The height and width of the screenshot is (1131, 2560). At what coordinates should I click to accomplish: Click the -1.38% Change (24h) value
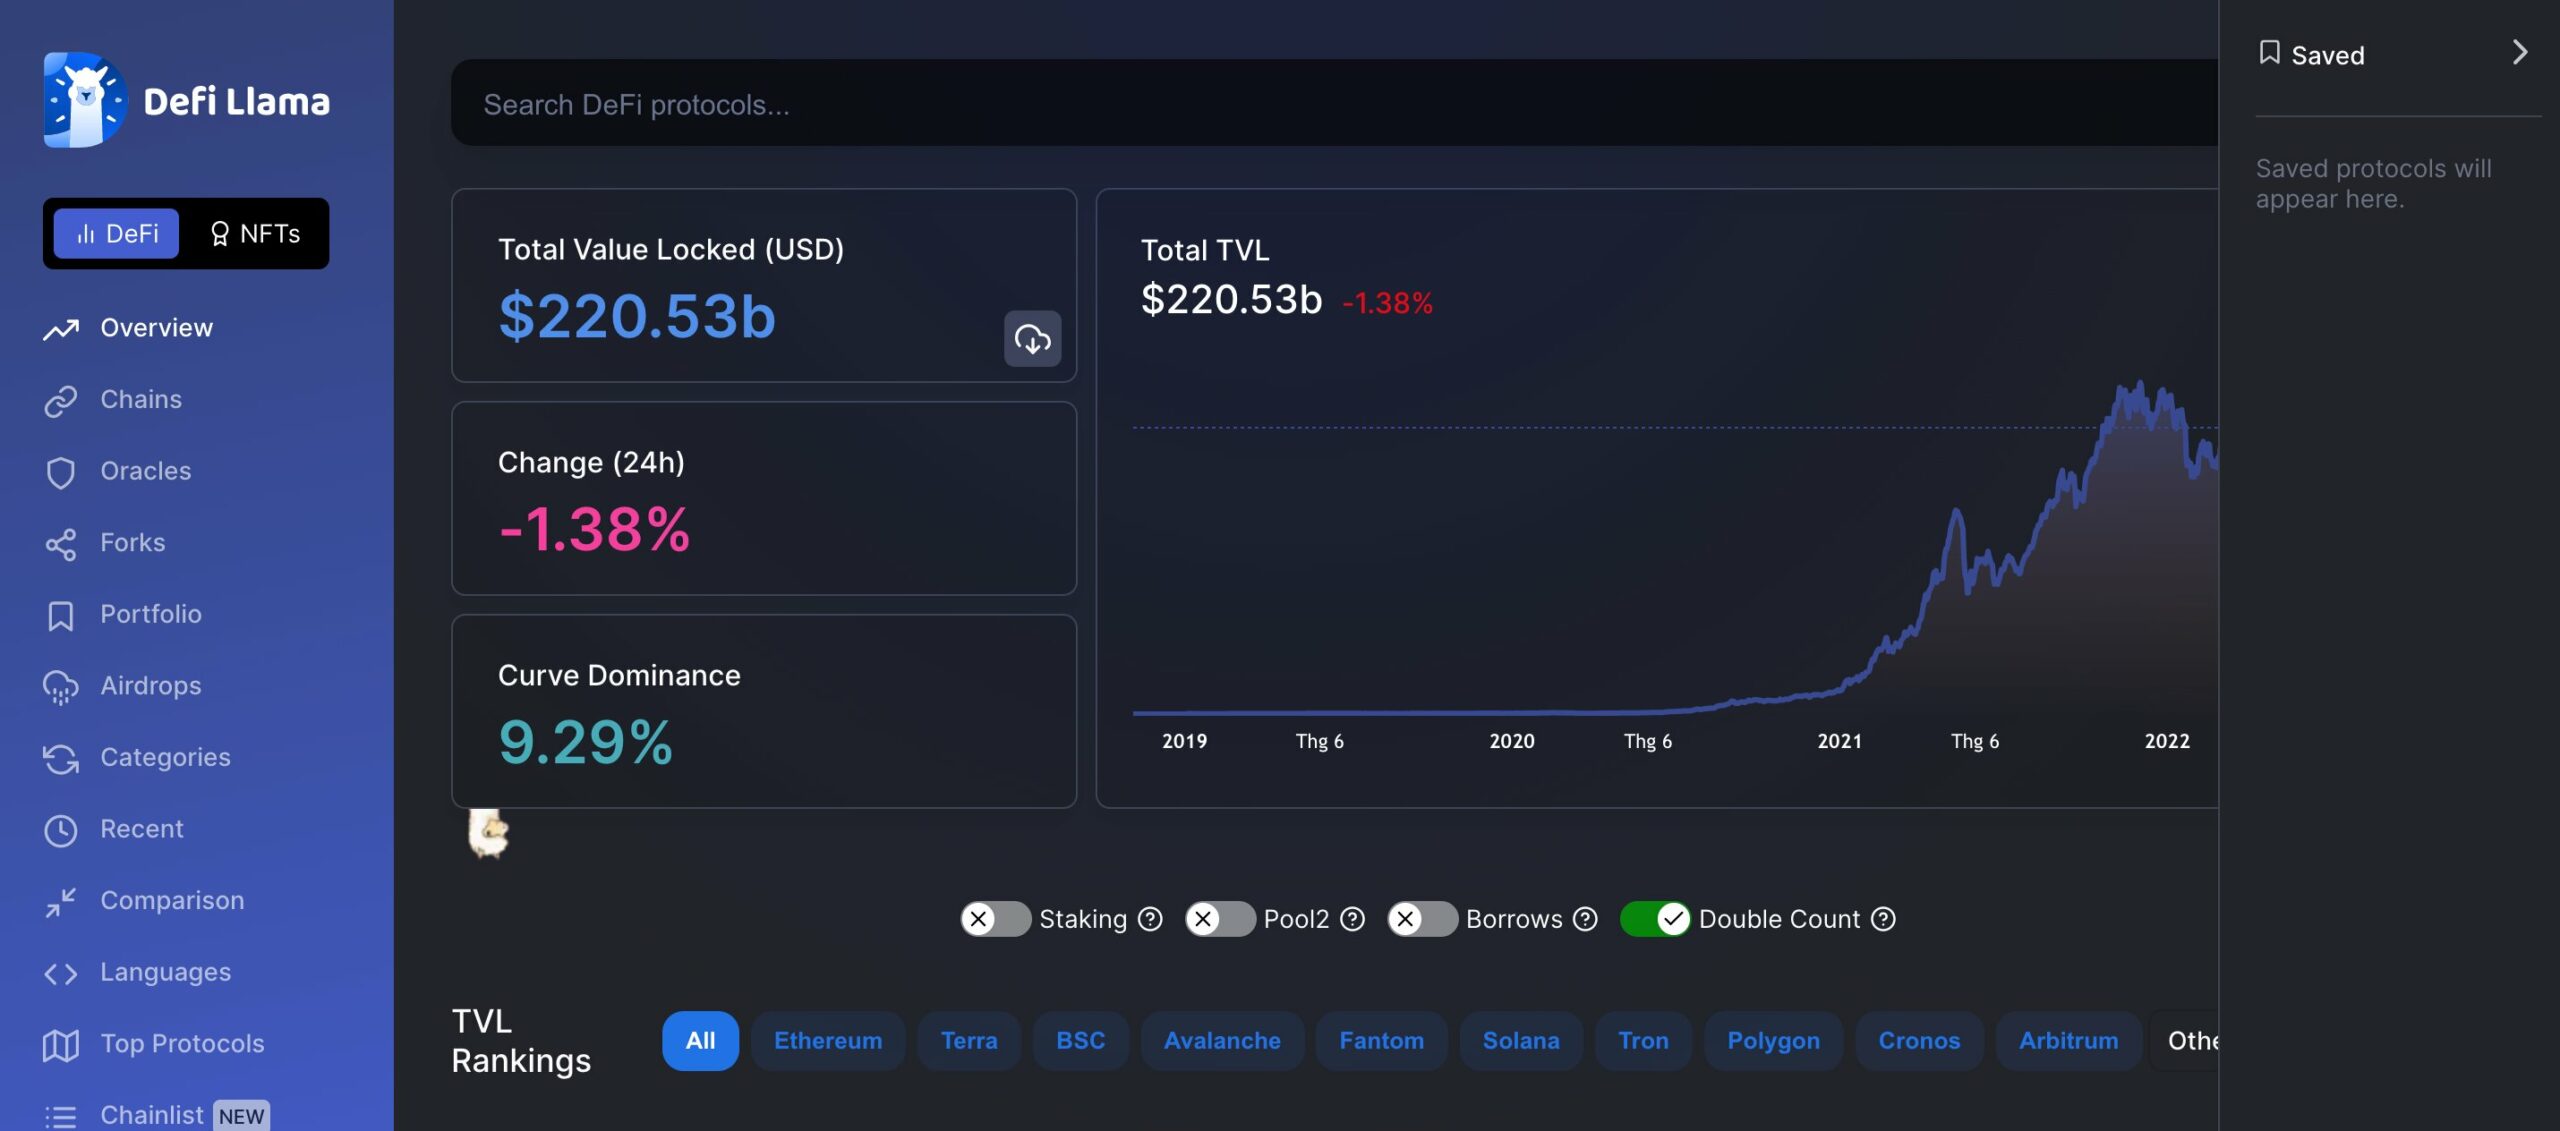(x=594, y=529)
